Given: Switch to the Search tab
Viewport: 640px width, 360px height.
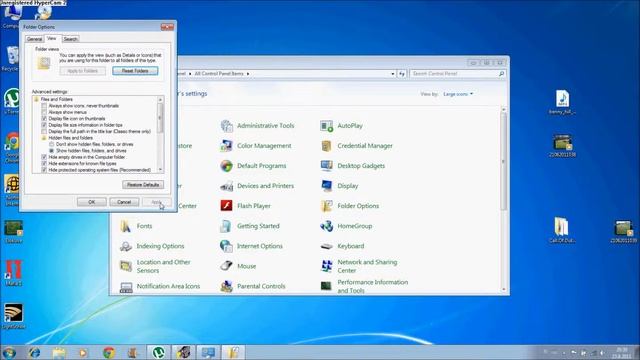Looking at the screenshot, I should click(70, 39).
